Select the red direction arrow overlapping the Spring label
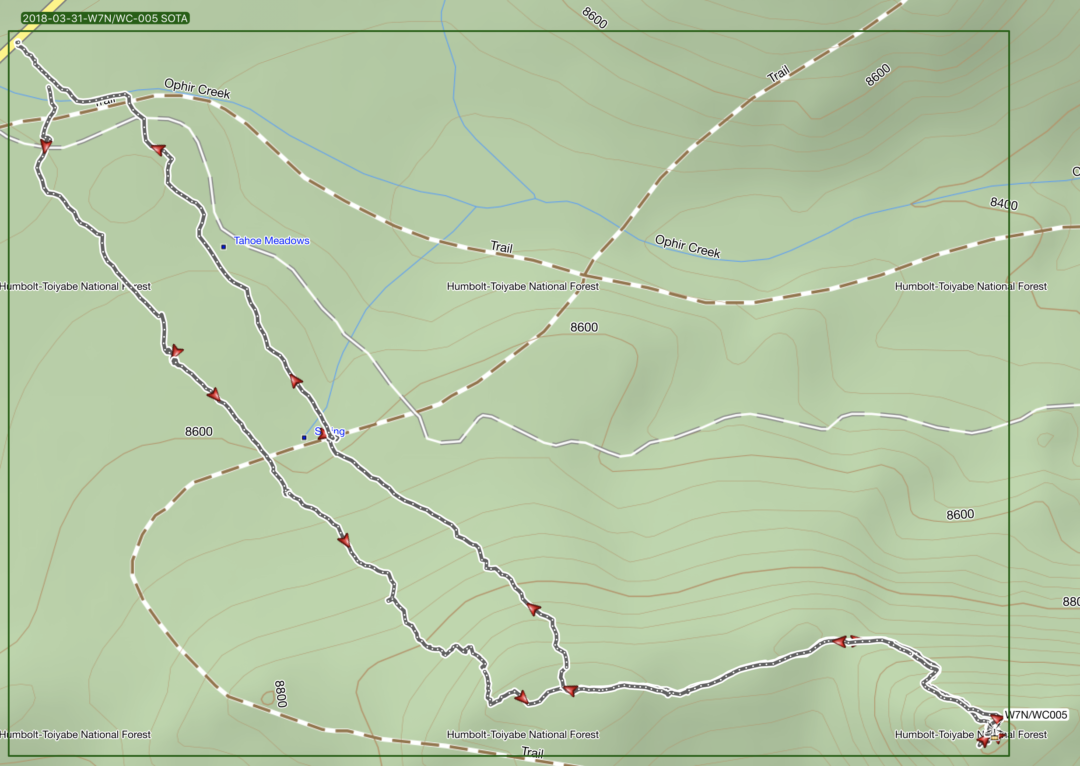The image size is (1080, 766). tap(323, 434)
